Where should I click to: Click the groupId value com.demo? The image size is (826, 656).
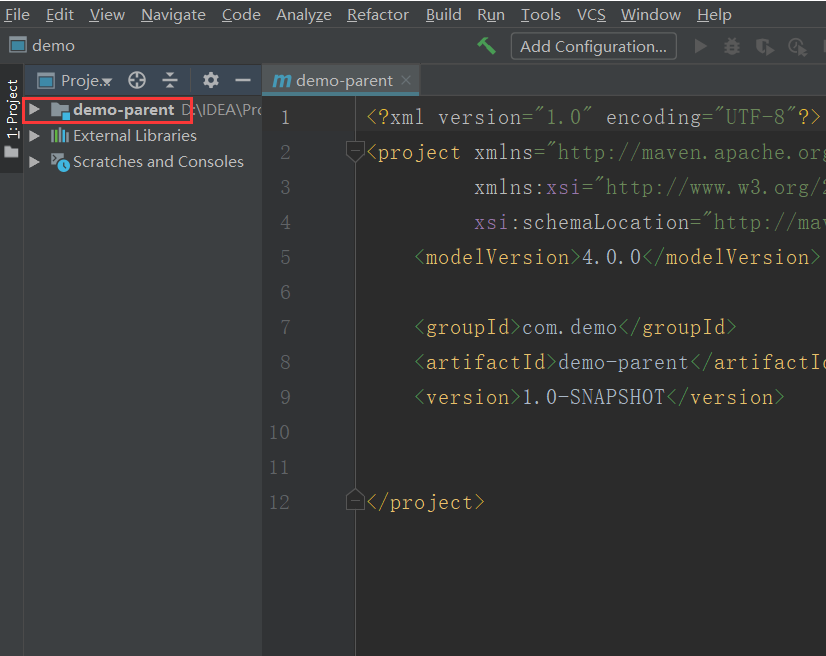[569, 327]
